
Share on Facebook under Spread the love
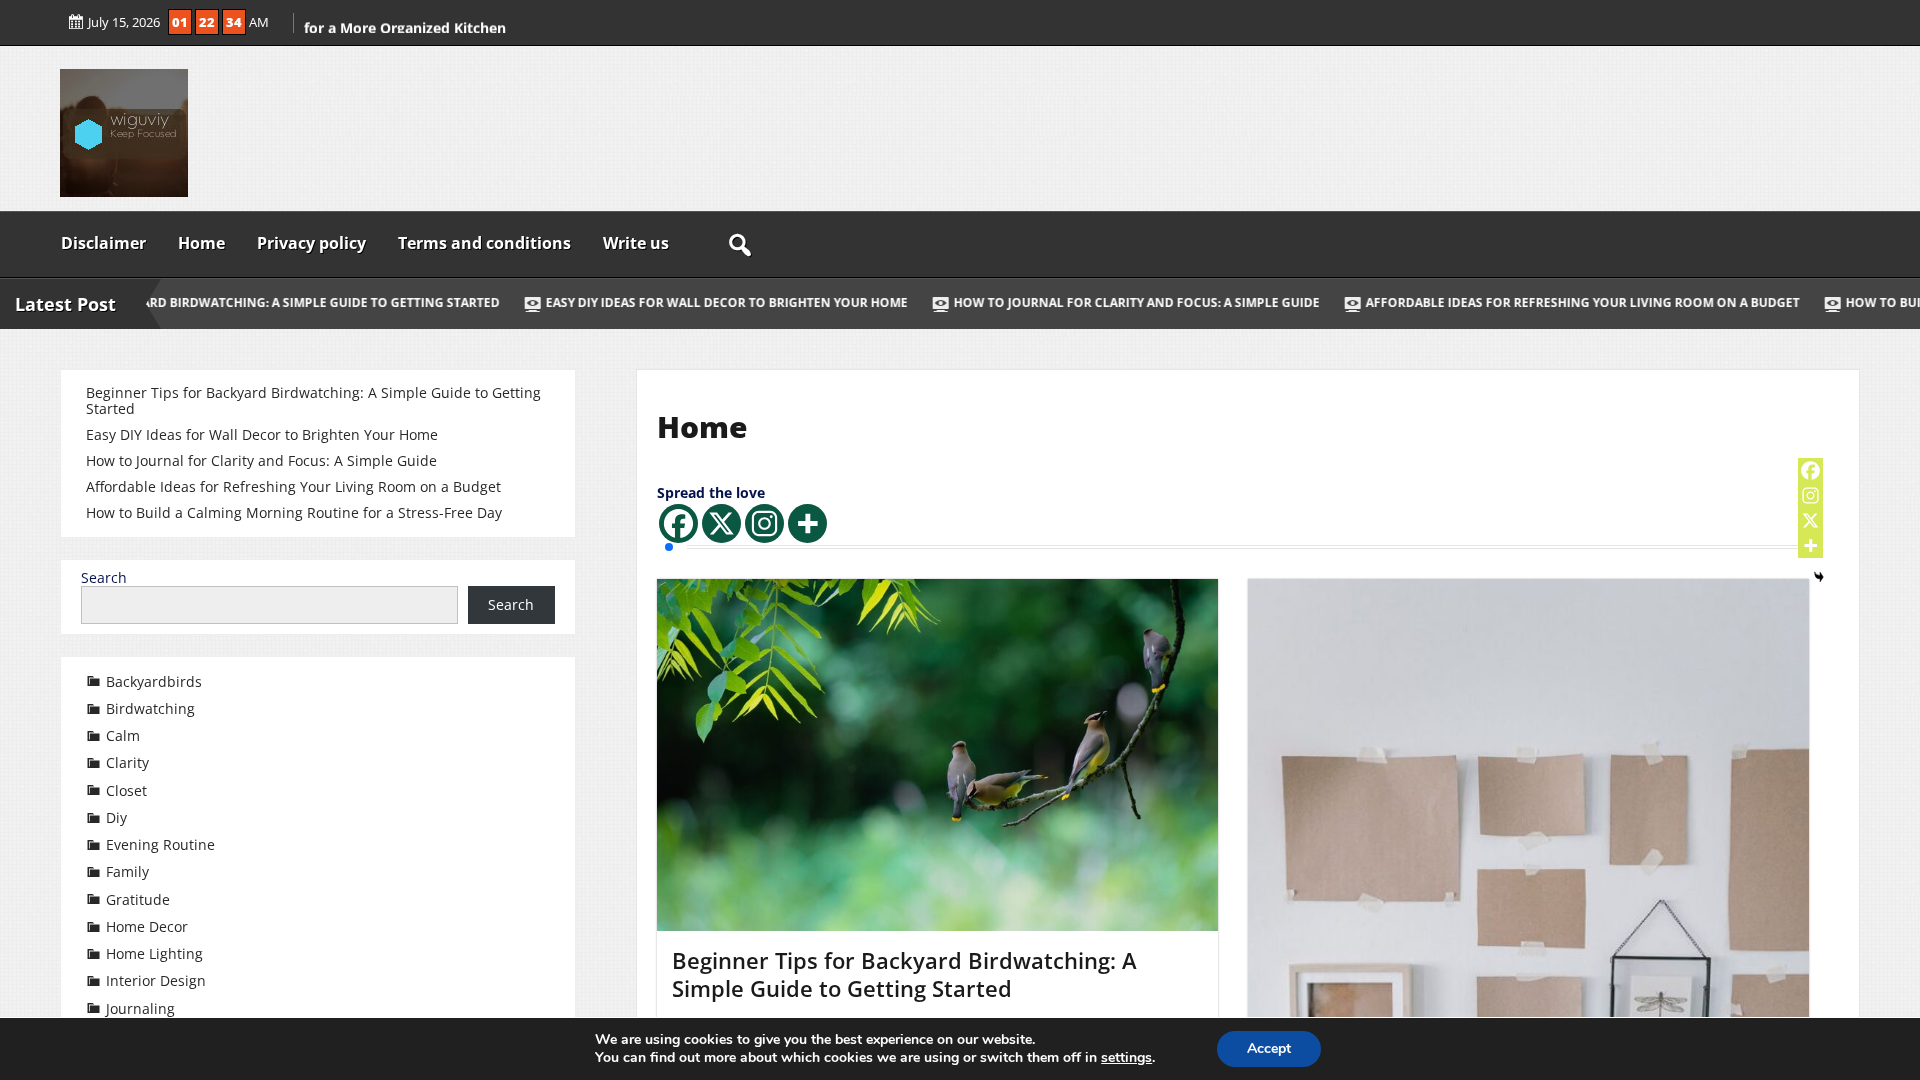(678, 524)
